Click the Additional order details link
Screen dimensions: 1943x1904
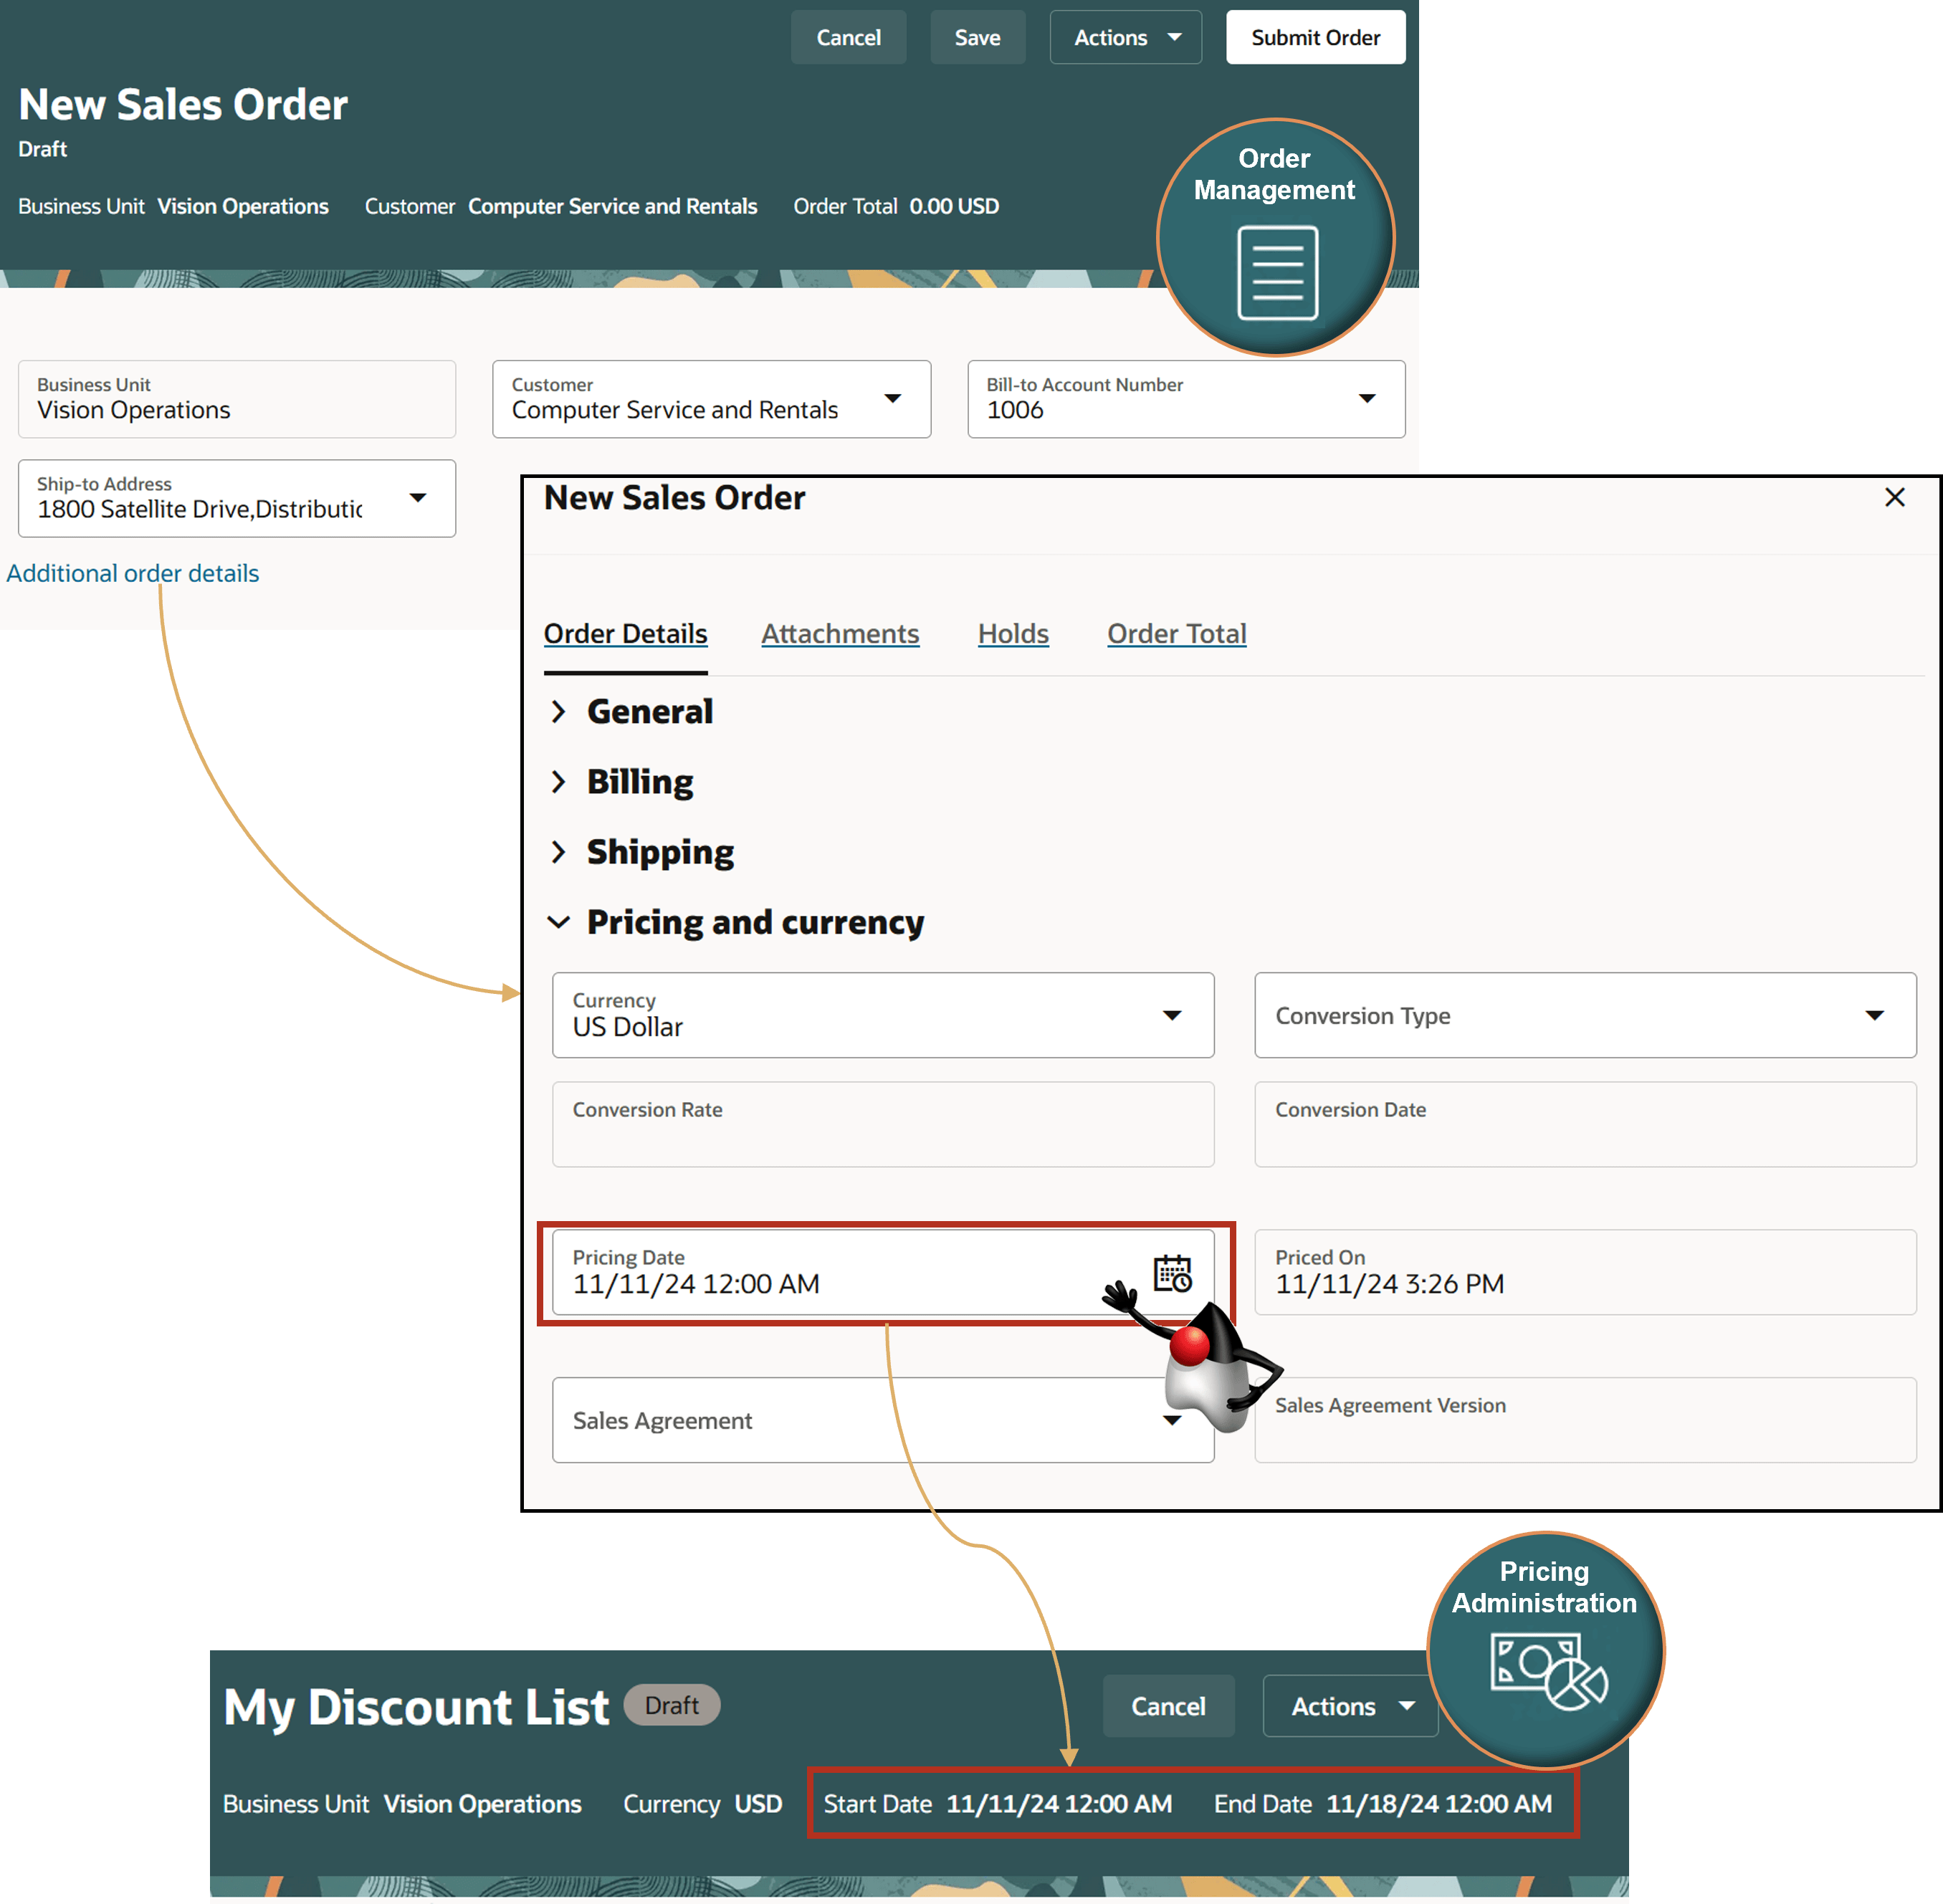point(132,573)
